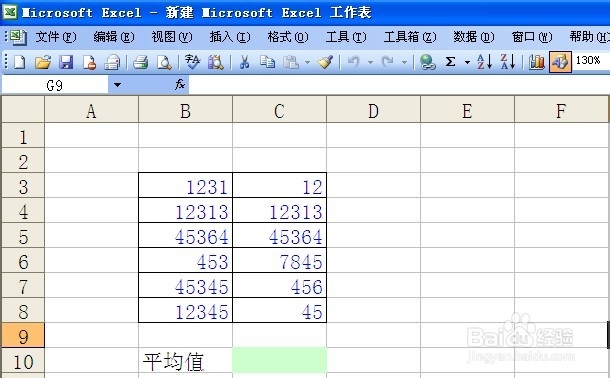This screenshot has width=610, height=378.
Task: Save the workbook with the floppy icon
Action: pyautogui.click(x=66, y=62)
